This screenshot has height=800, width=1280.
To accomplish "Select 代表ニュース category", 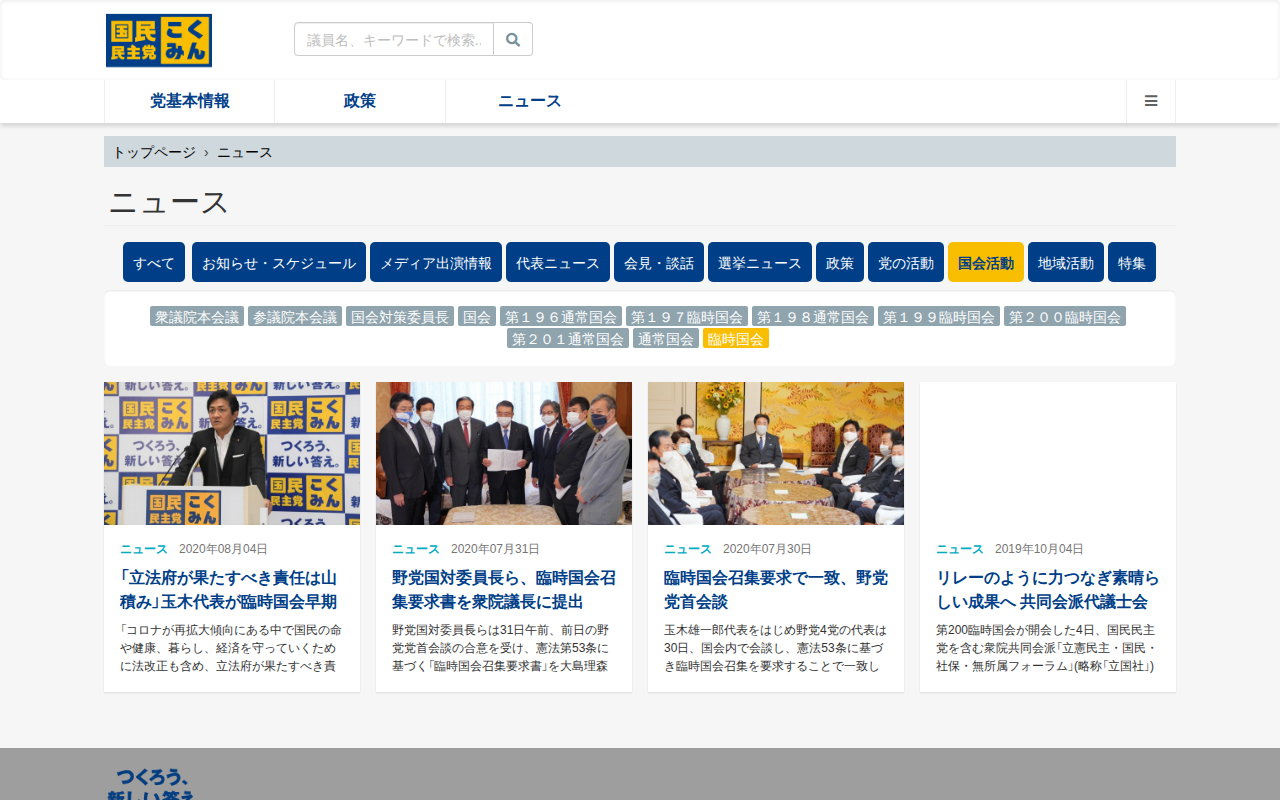I will click(558, 262).
